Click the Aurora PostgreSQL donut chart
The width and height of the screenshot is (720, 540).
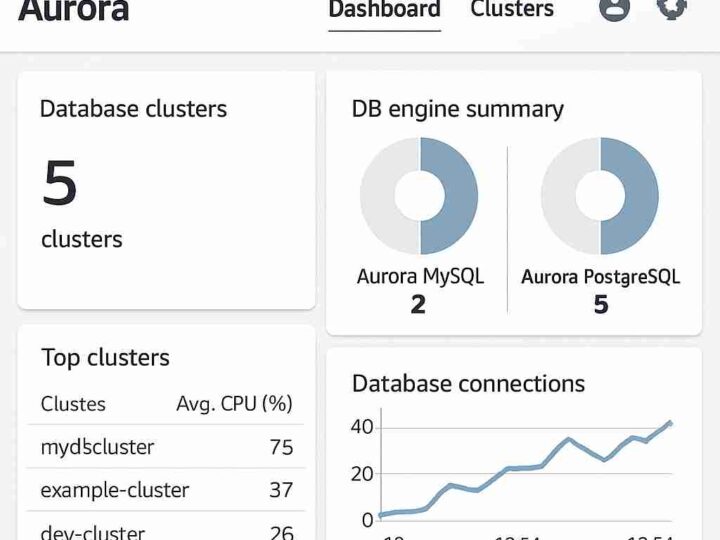pos(600,196)
